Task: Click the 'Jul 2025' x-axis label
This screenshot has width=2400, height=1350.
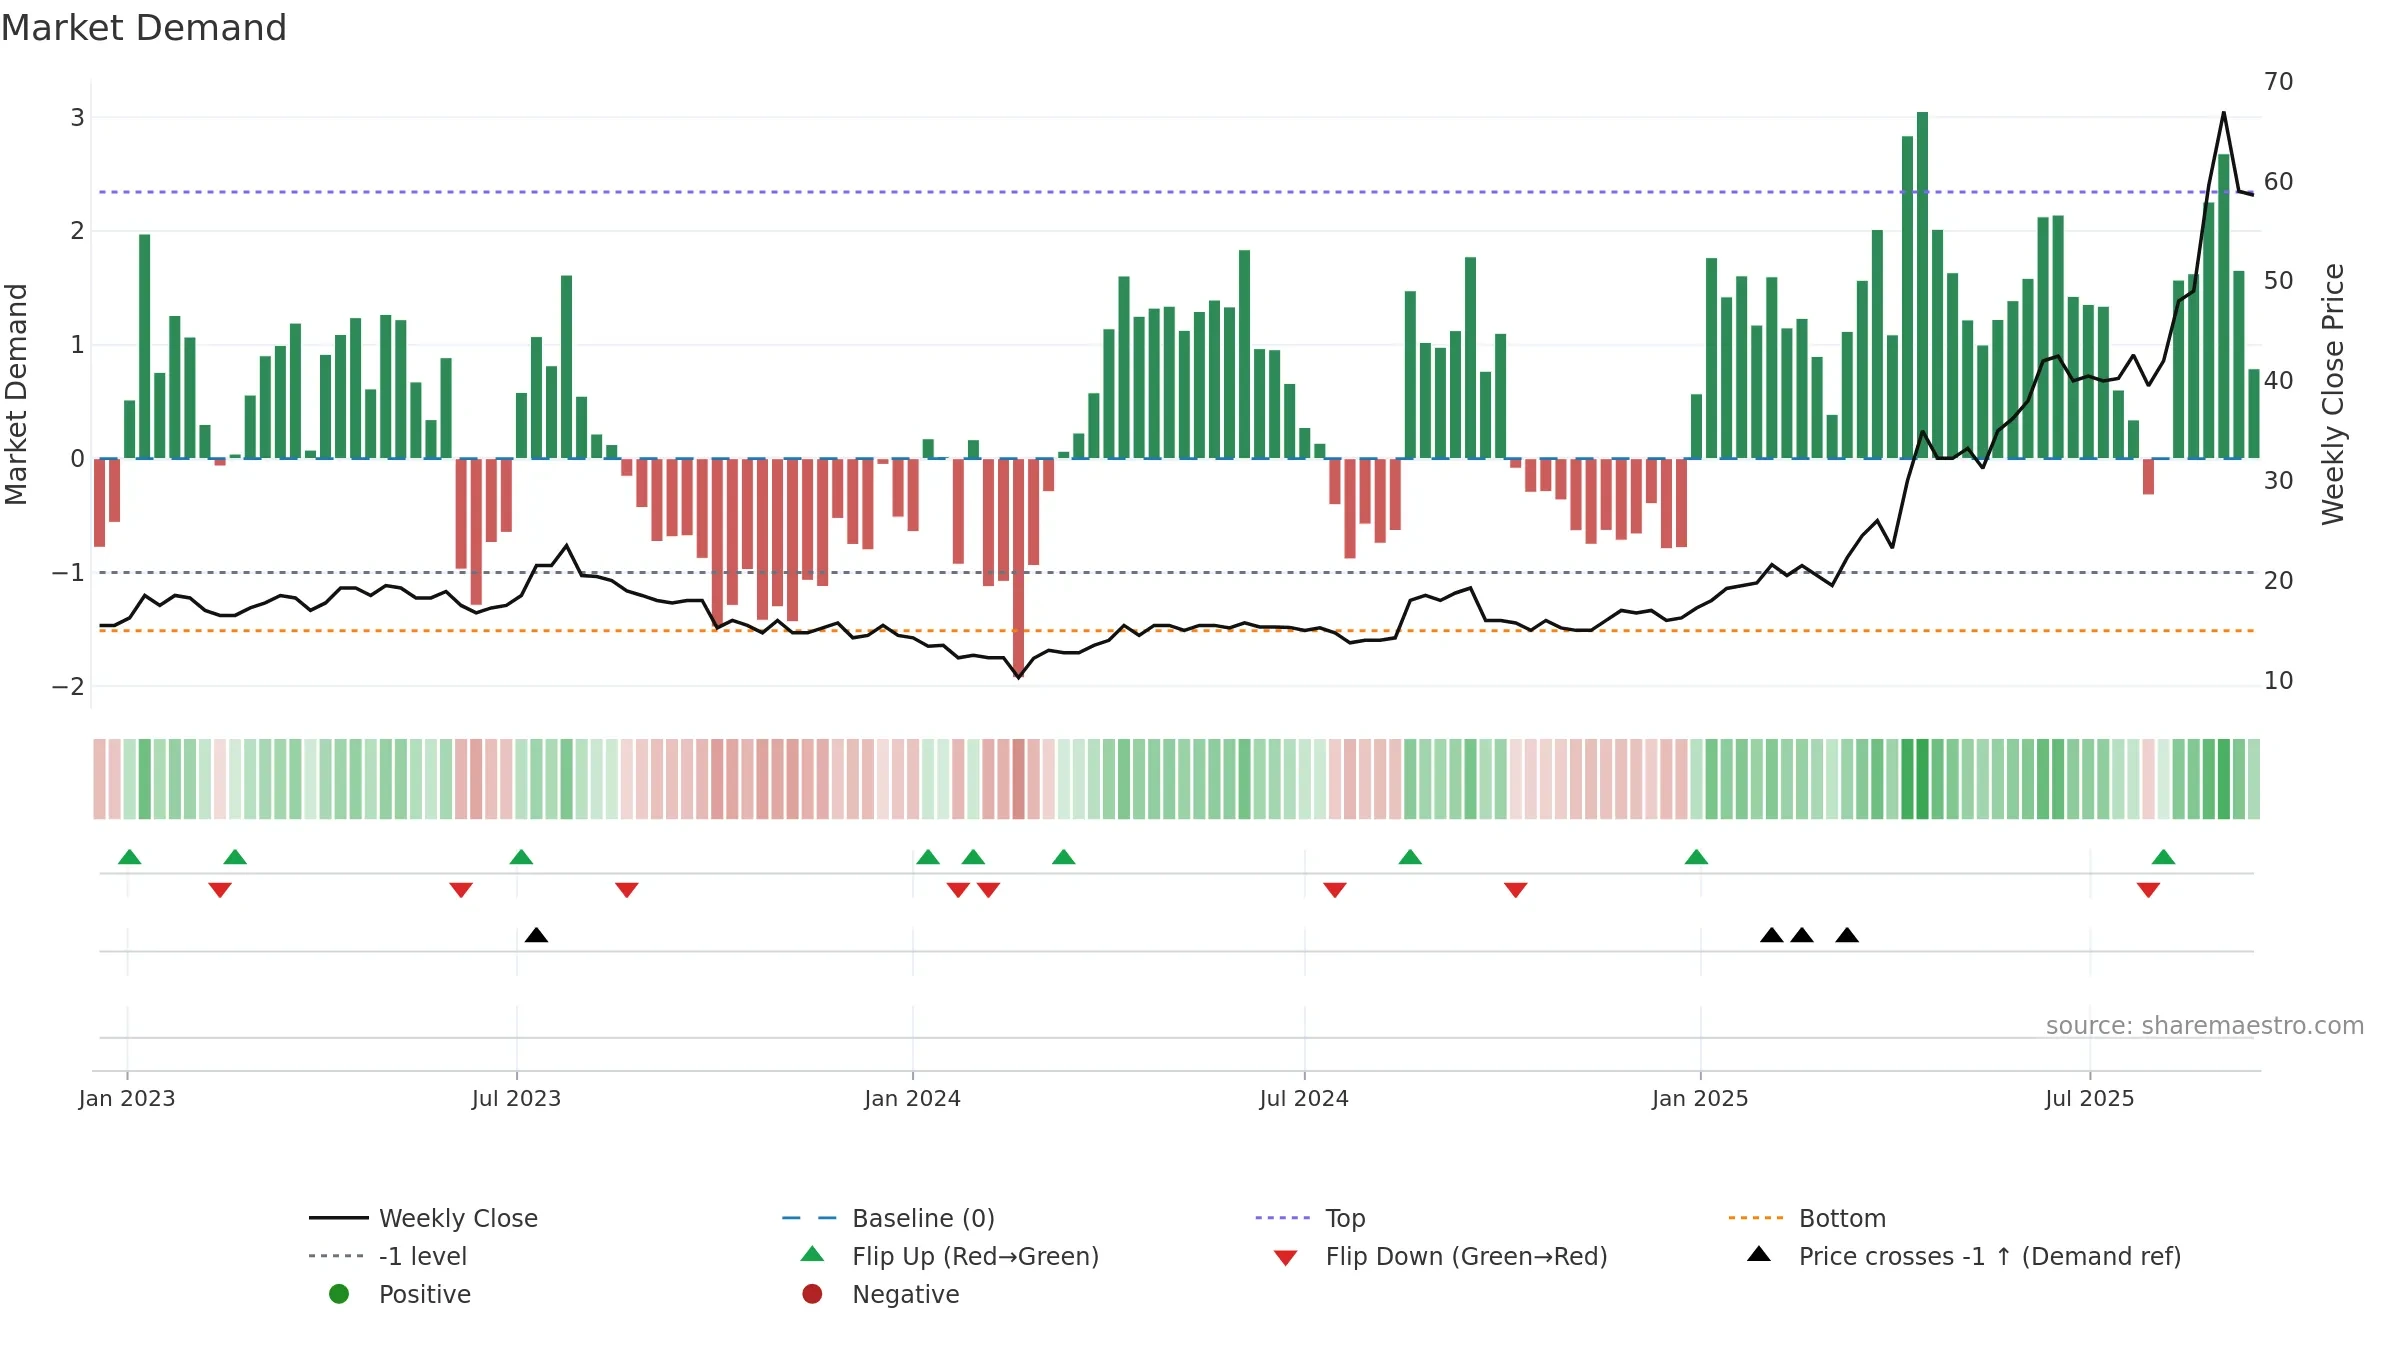Action: coord(2090,1098)
